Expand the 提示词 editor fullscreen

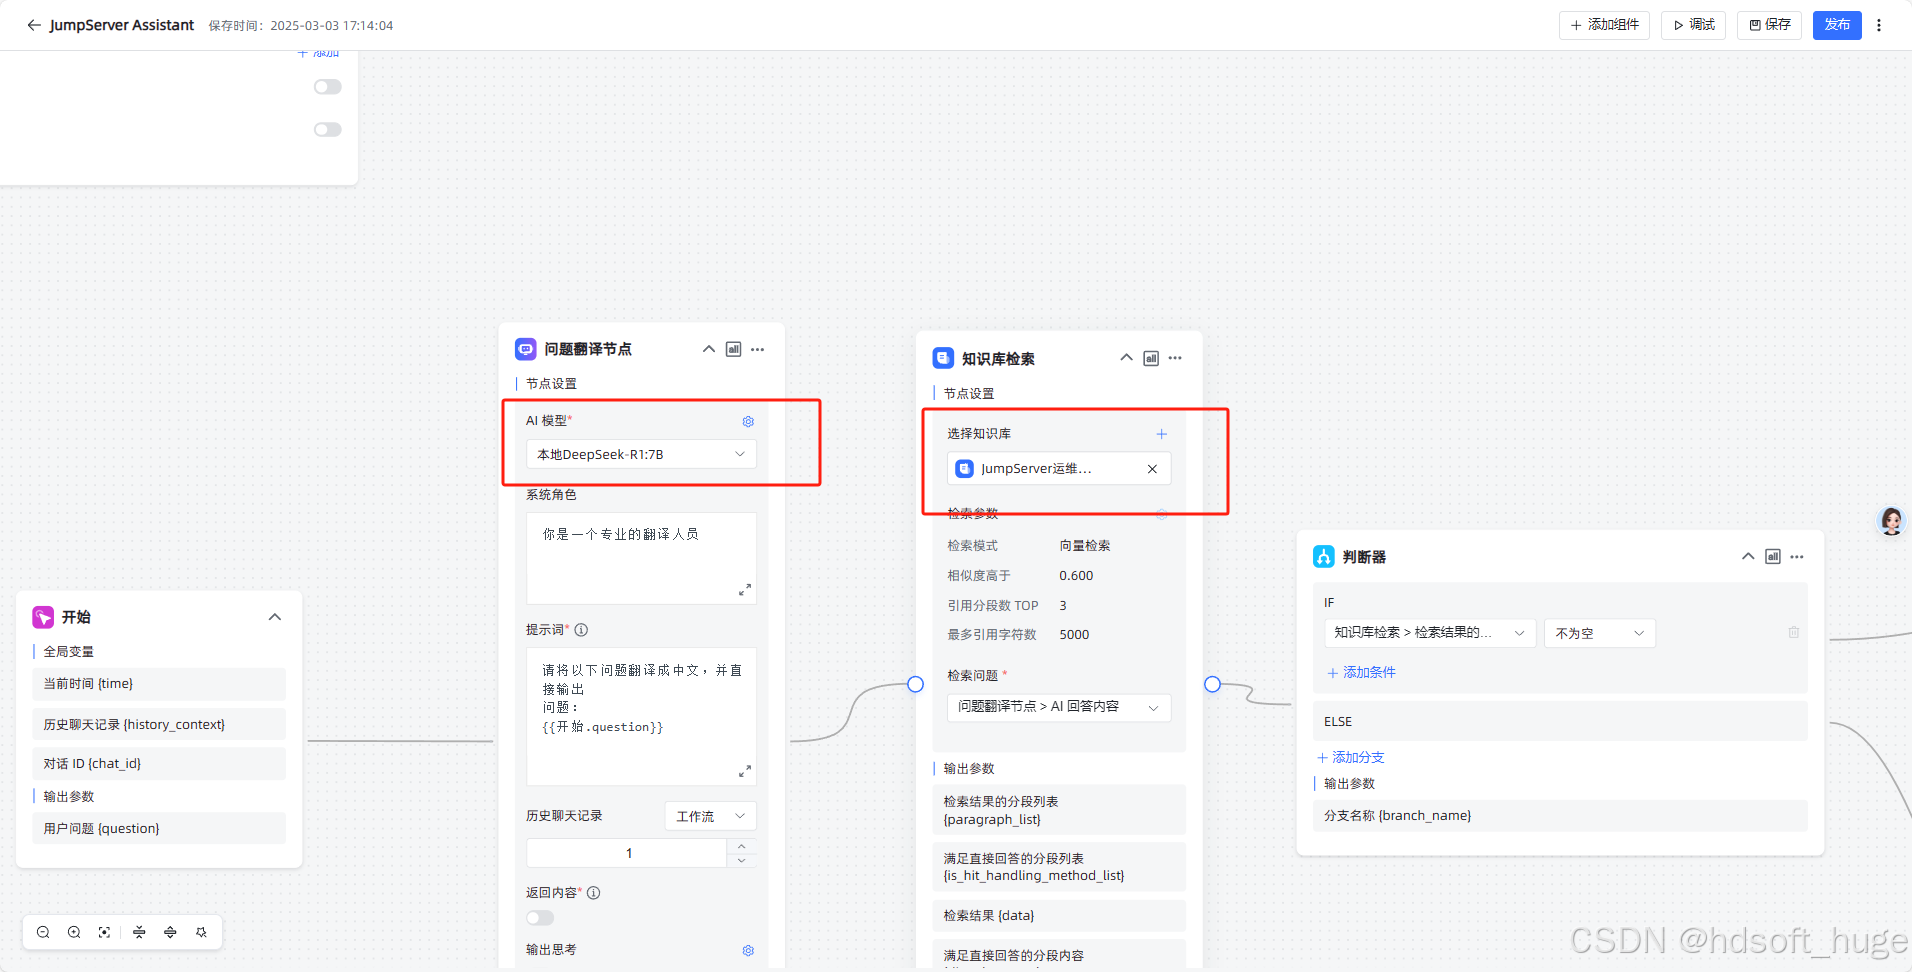745,771
